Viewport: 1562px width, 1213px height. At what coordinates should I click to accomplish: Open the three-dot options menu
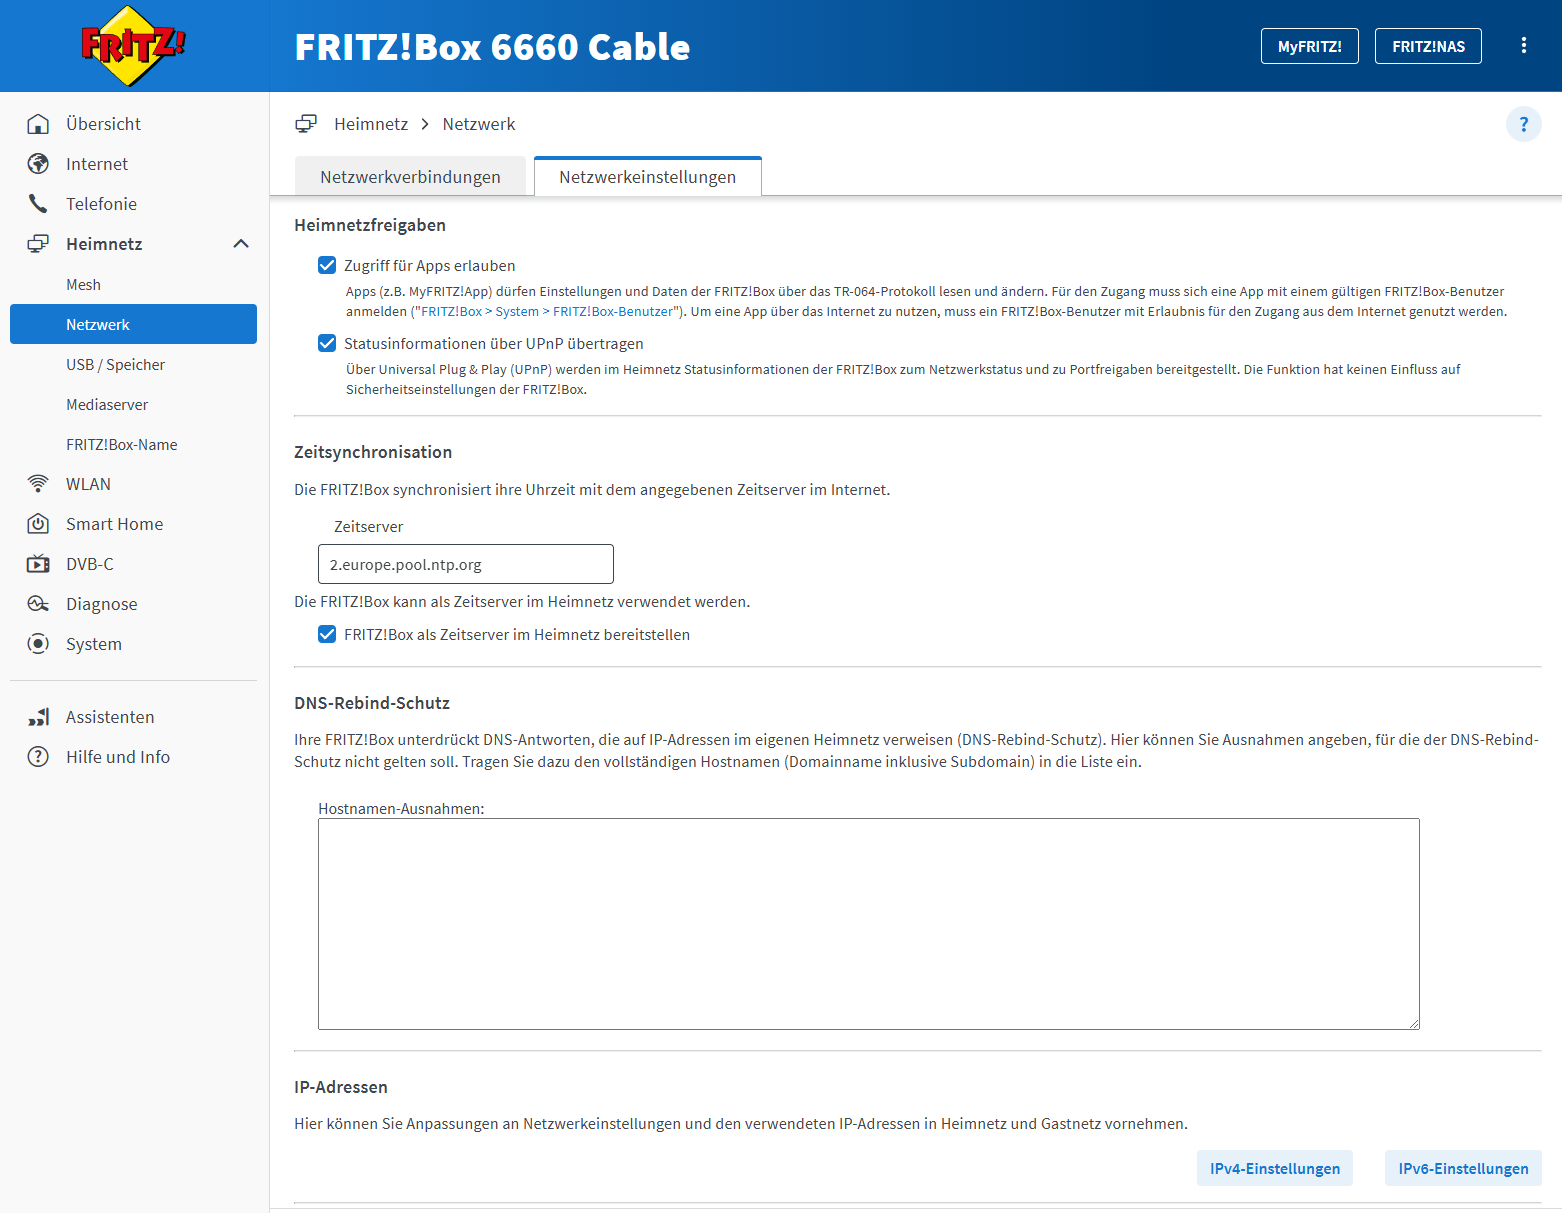coord(1523,46)
